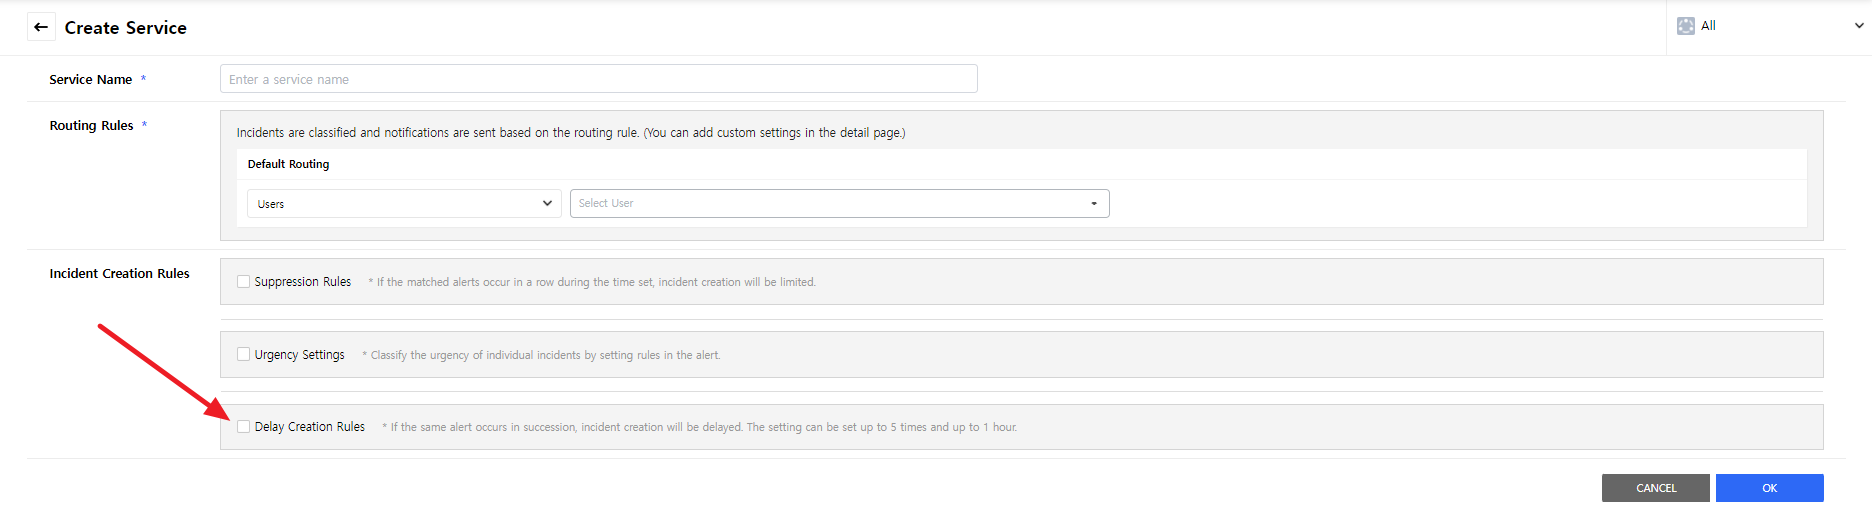Click the Delay Creation Rules description text

[703, 427]
